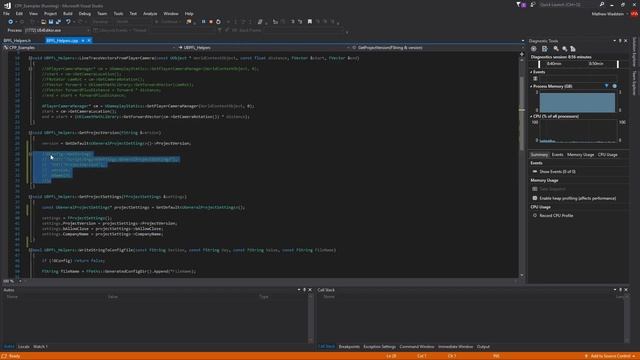Screen dimensions: 640x360
Task: Open the Process dropdown for UE4Editor.exe
Action: click(88, 30)
